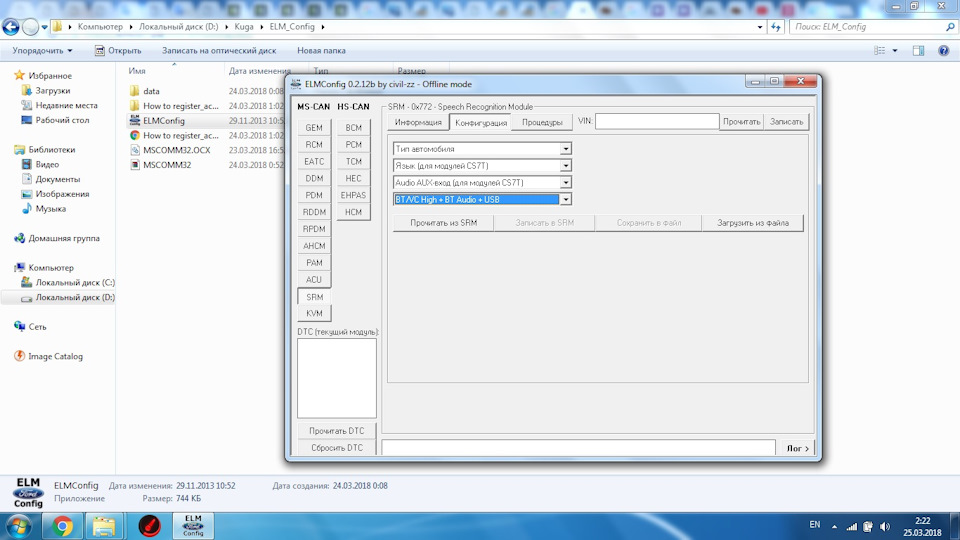Select the data folder
The height and width of the screenshot is (540, 960).
pyautogui.click(x=151, y=91)
